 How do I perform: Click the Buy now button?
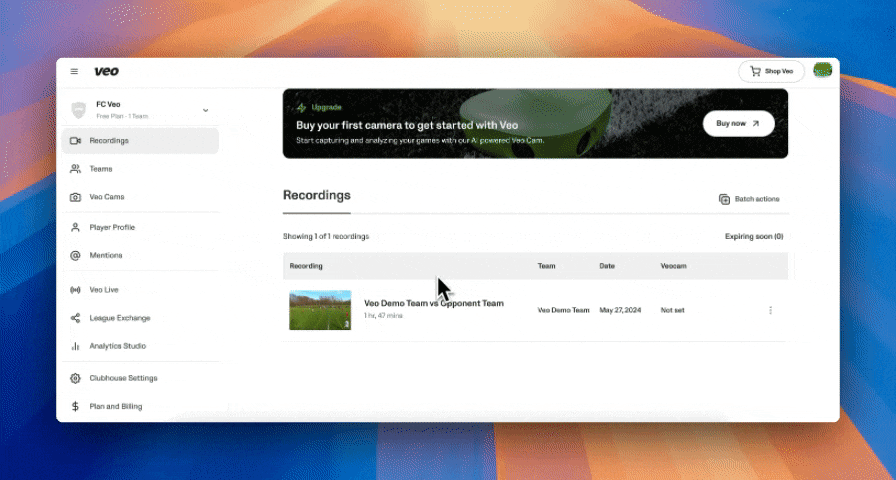point(738,123)
